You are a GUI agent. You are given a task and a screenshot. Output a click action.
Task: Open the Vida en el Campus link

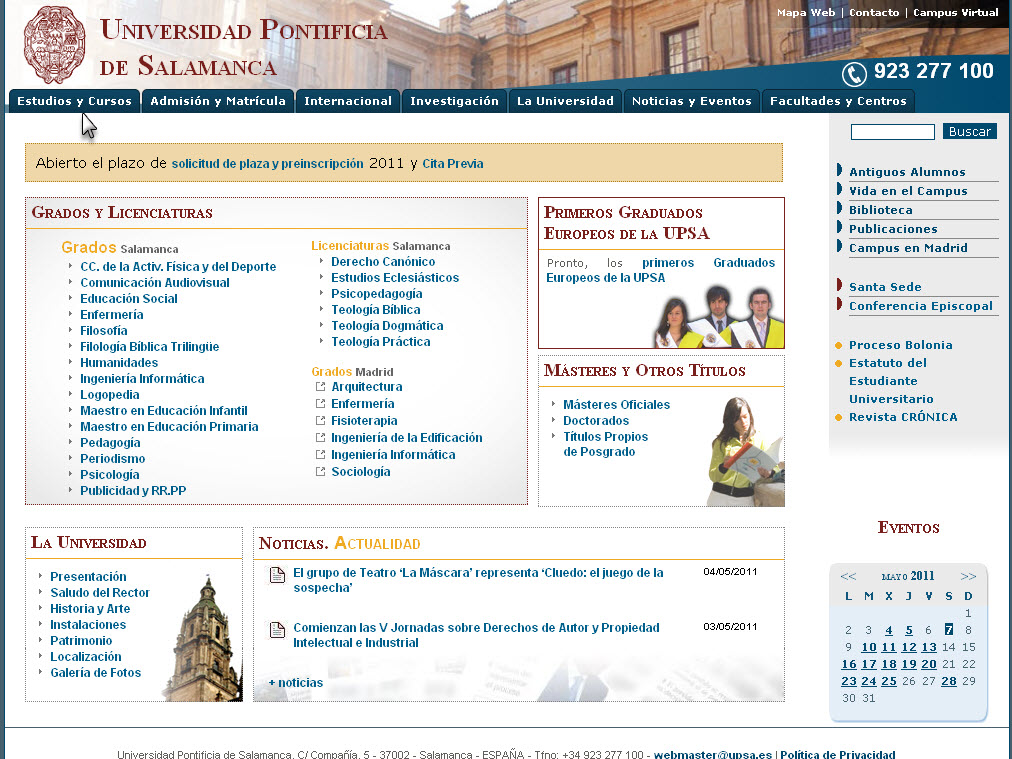click(x=908, y=191)
